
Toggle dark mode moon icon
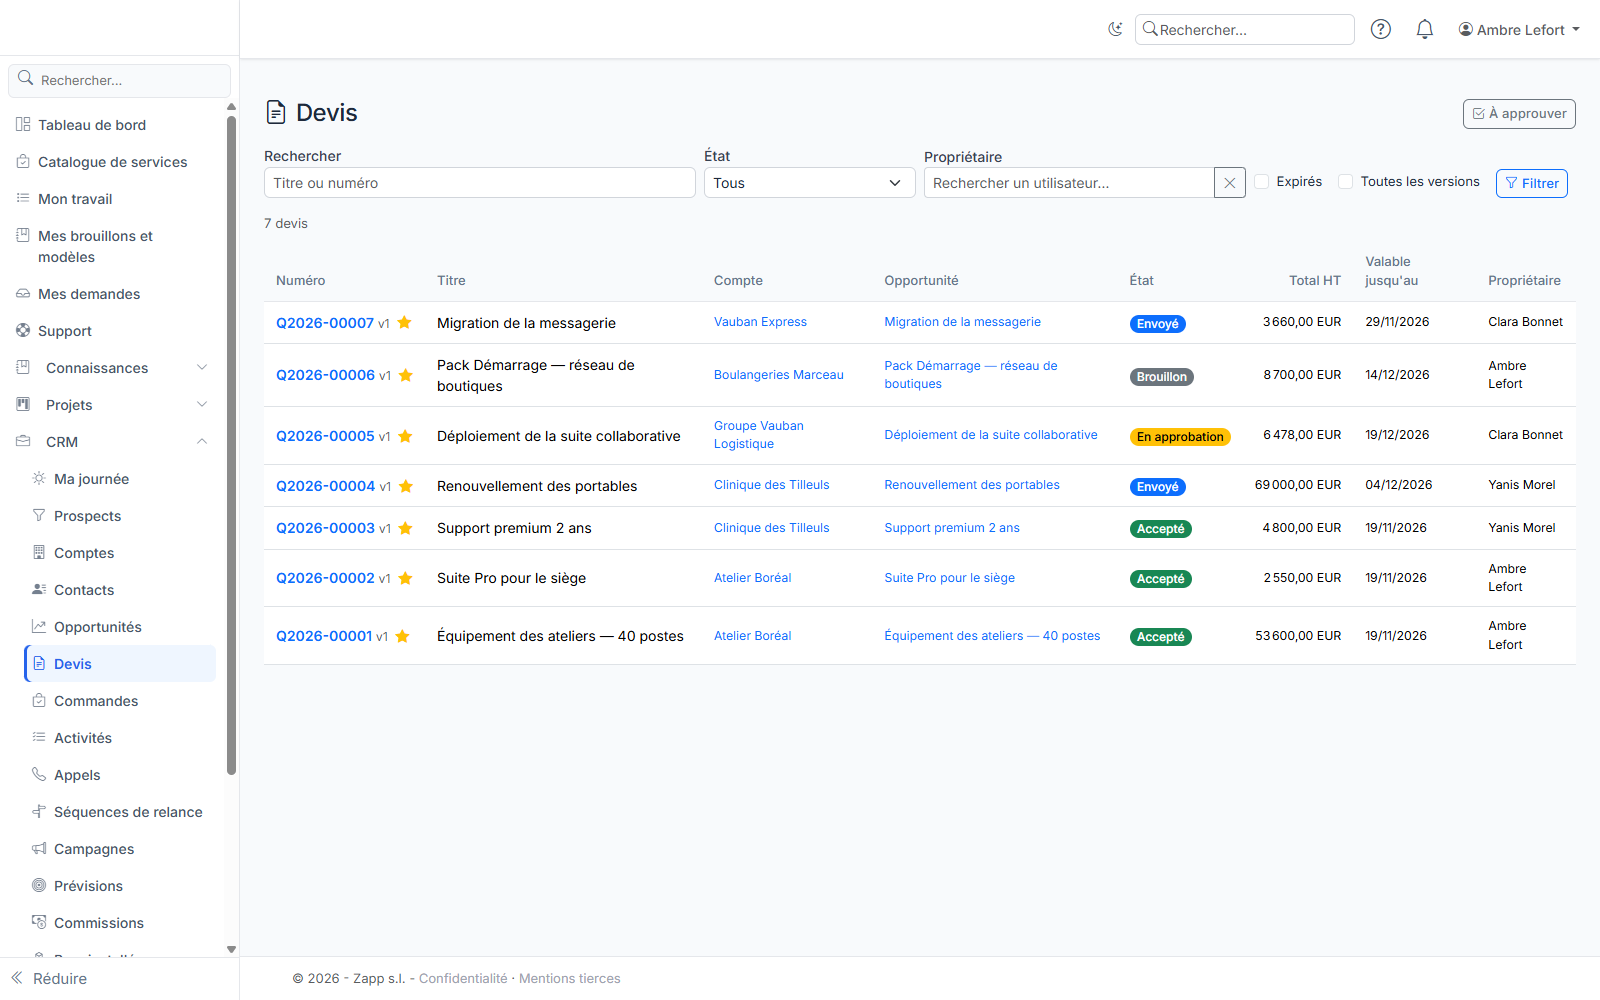(1115, 29)
